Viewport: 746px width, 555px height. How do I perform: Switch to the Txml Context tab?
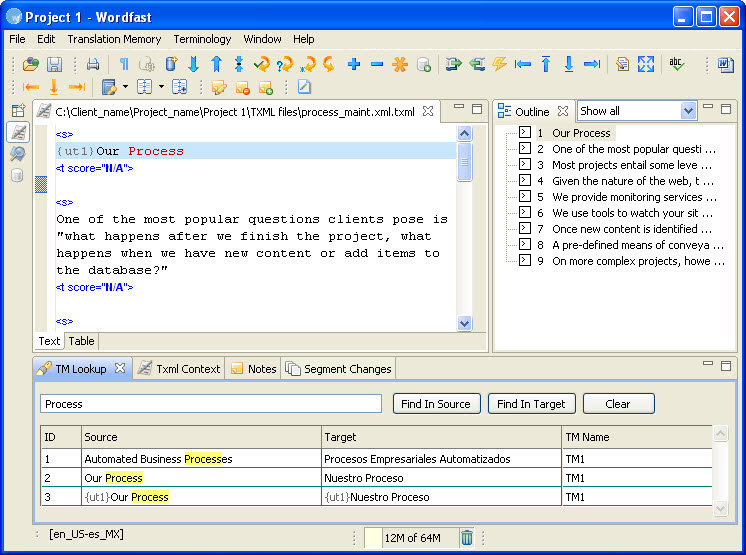[x=179, y=369]
